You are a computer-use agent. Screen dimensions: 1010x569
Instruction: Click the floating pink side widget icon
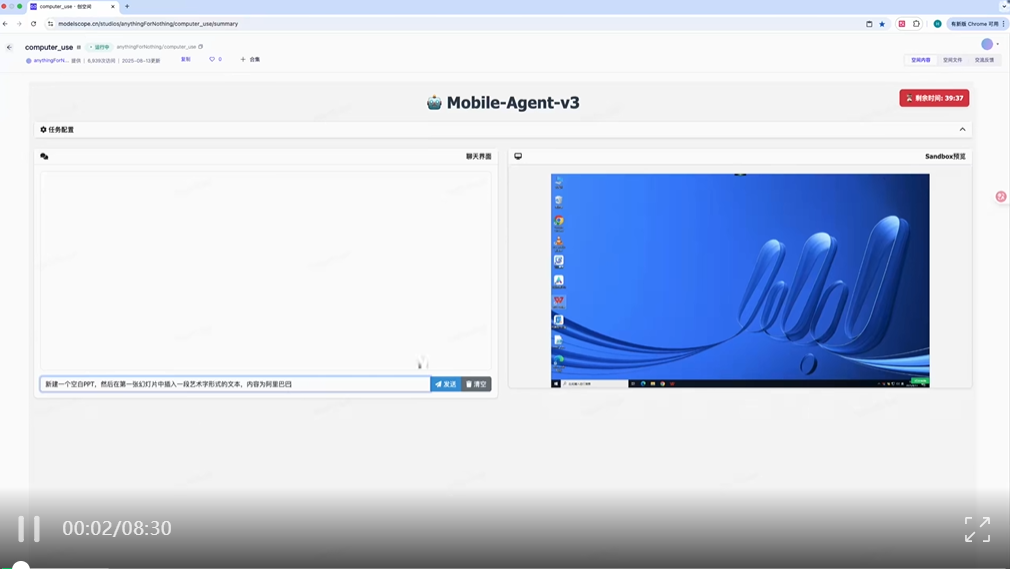point(1001,197)
